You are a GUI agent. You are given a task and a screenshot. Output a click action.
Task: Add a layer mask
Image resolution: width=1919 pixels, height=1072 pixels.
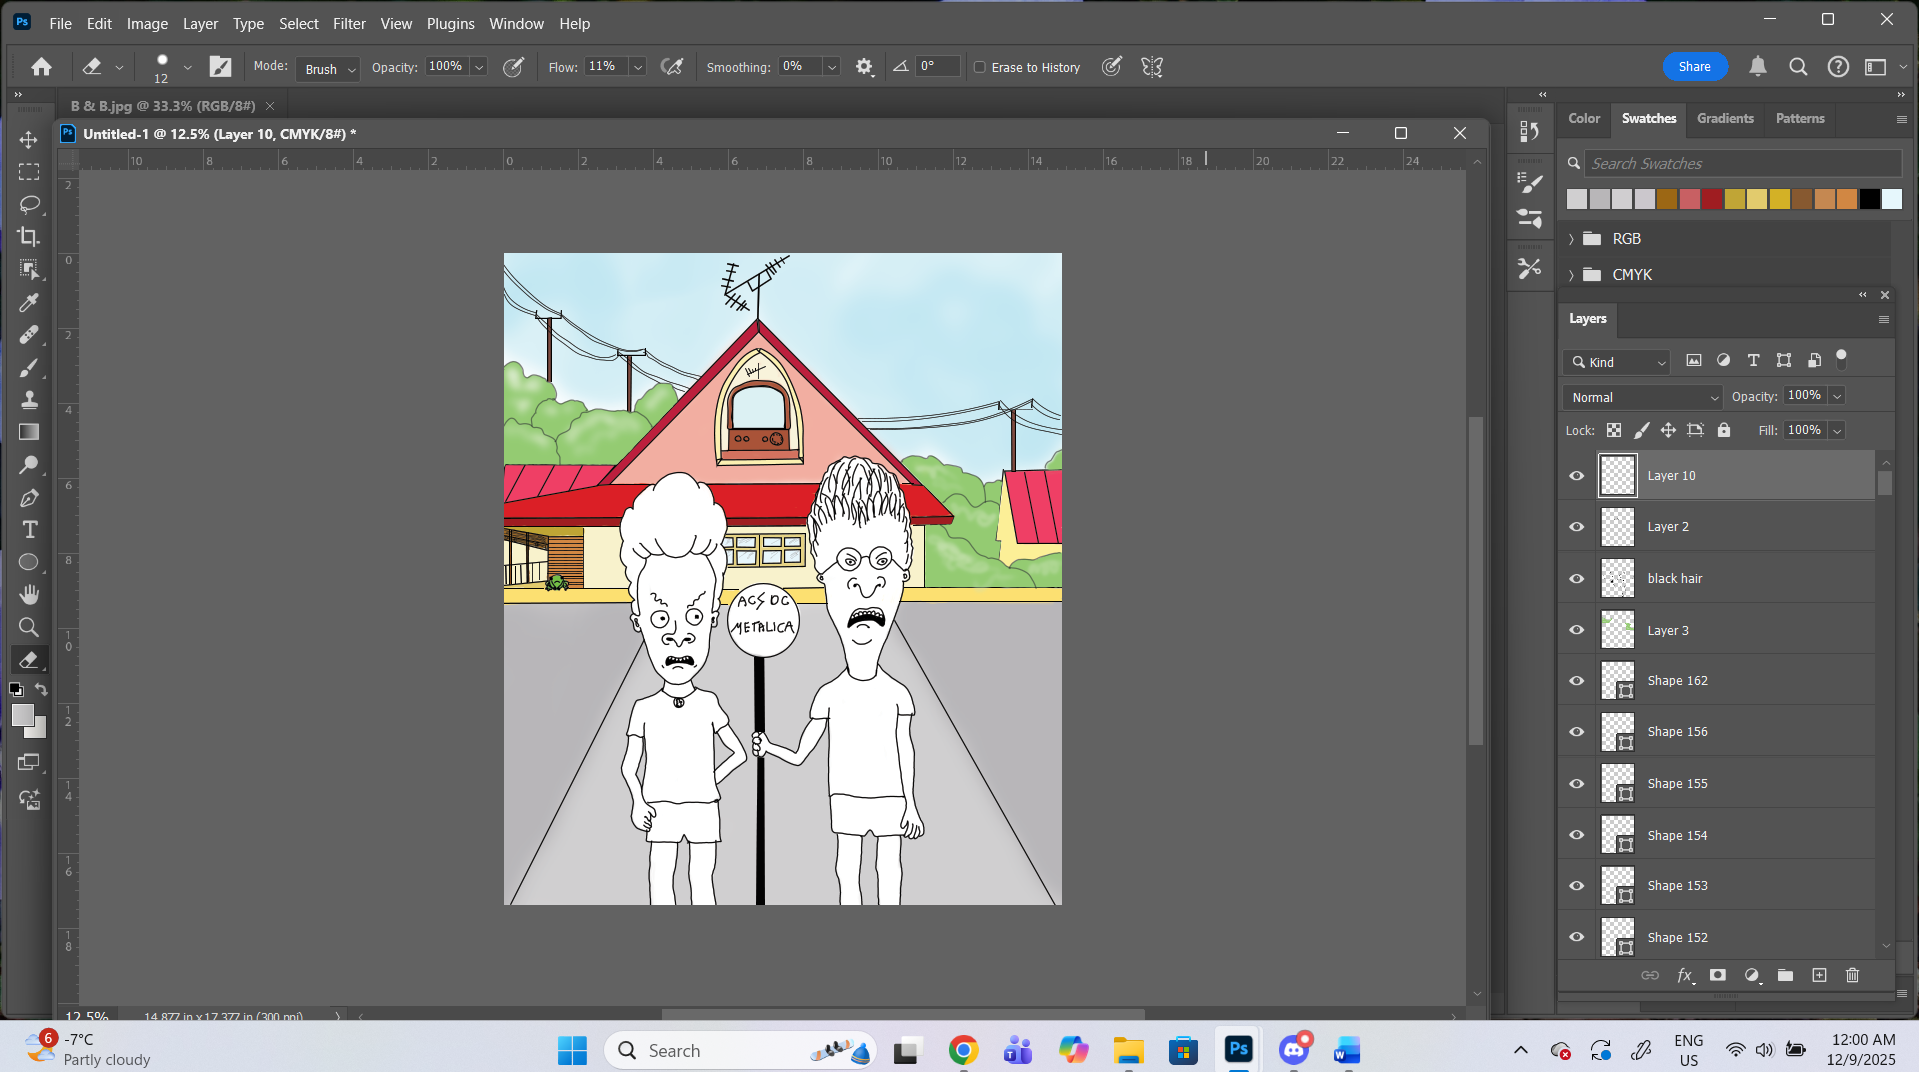pyautogui.click(x=1718, y=975)
